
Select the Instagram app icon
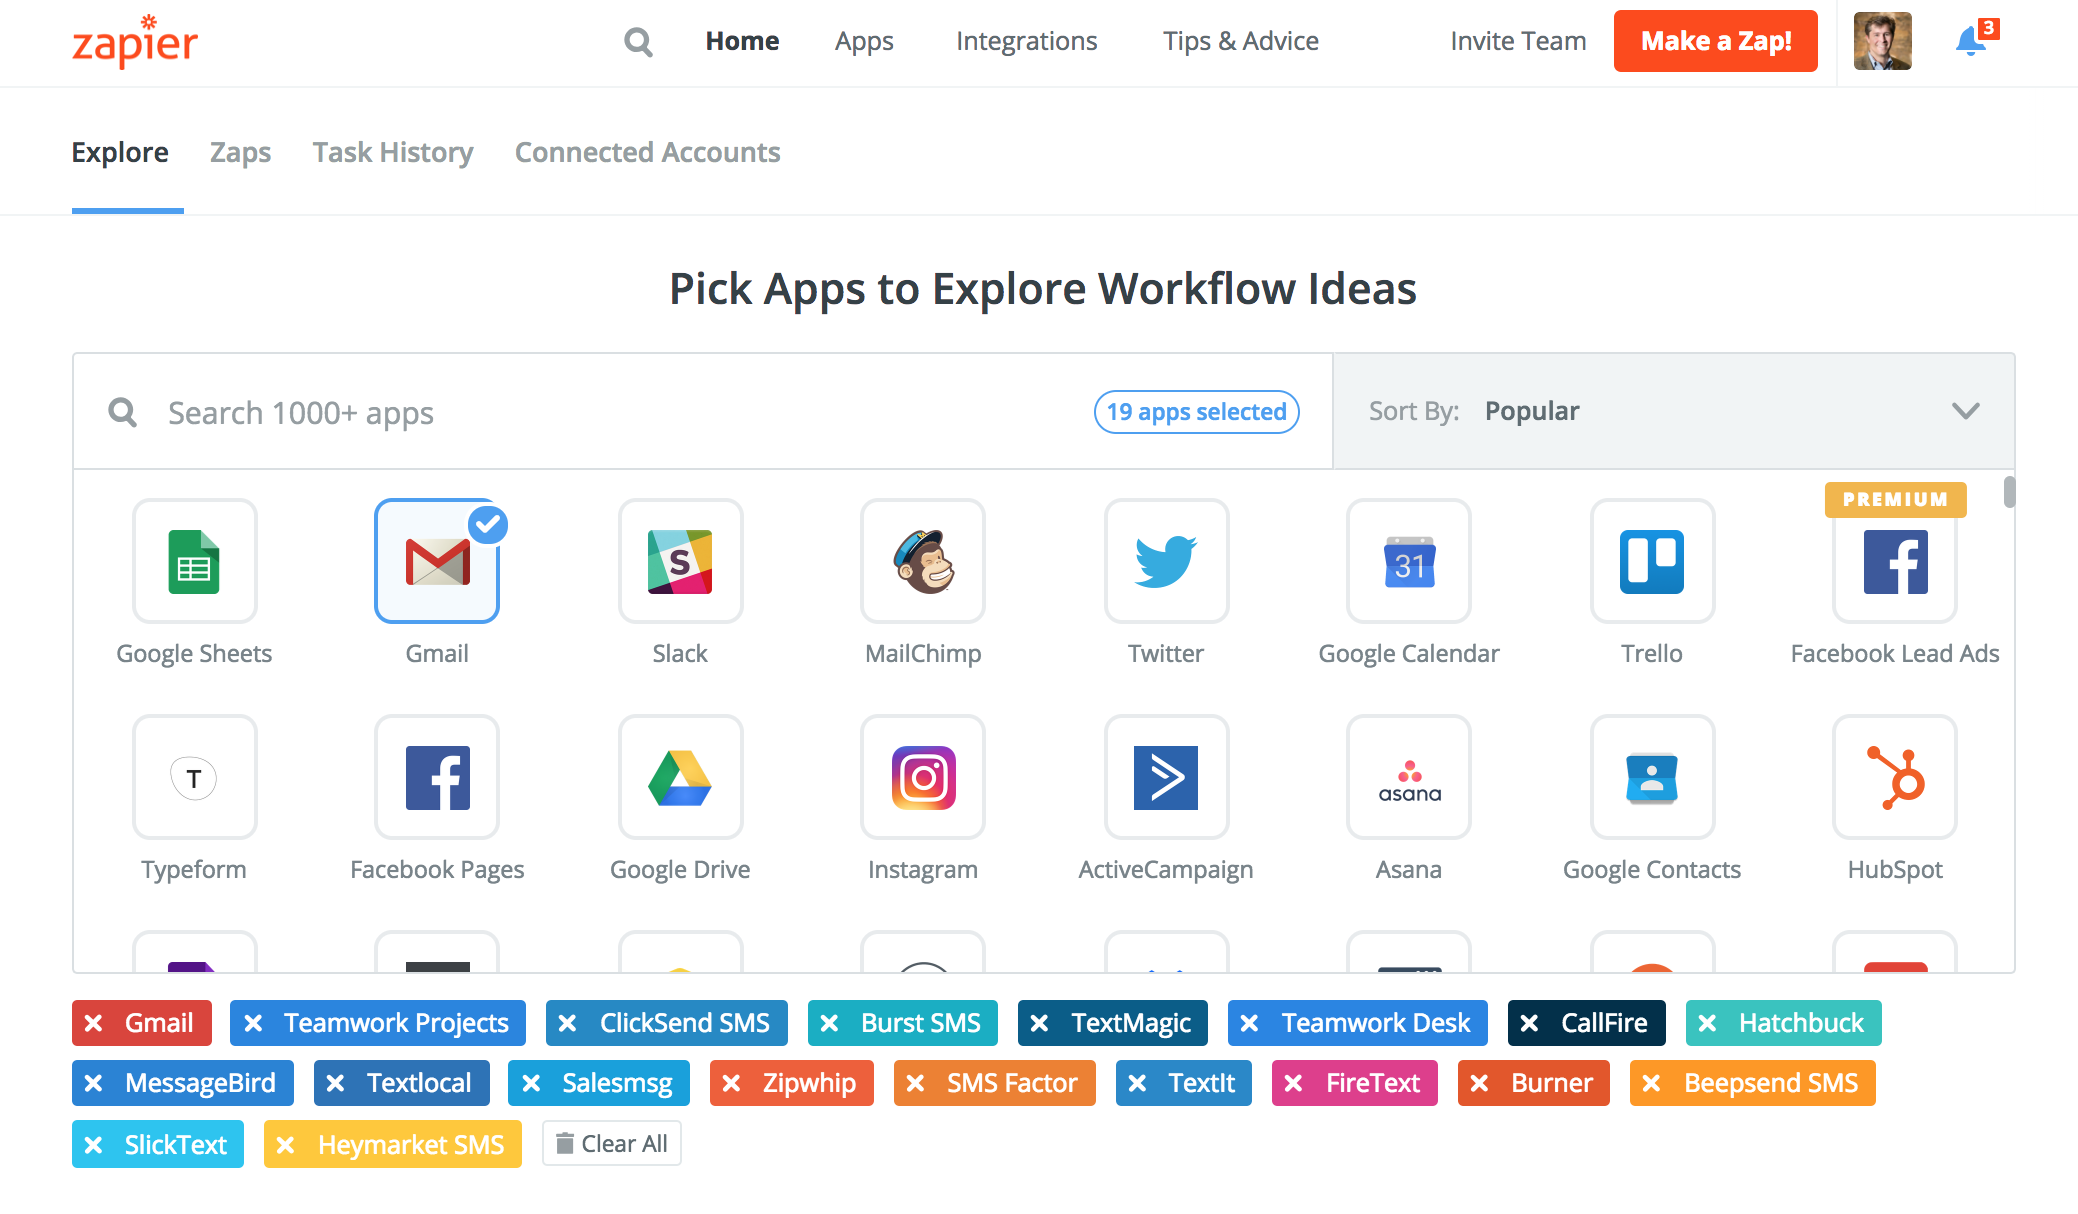click(923, 779)
